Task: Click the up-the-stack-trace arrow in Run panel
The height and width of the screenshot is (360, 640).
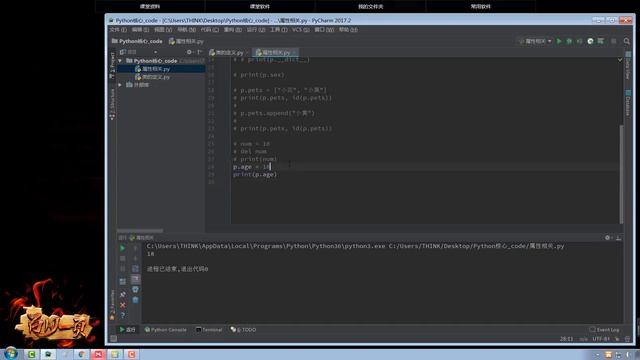Action: click(x=136, y=248)
